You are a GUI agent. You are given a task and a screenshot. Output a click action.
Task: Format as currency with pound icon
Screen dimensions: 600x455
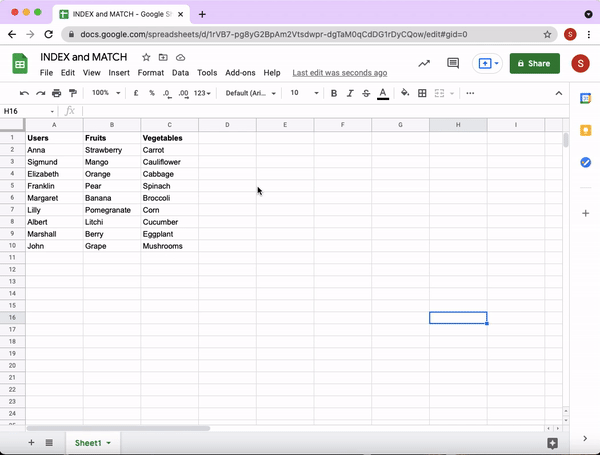[x=136, y=93]
